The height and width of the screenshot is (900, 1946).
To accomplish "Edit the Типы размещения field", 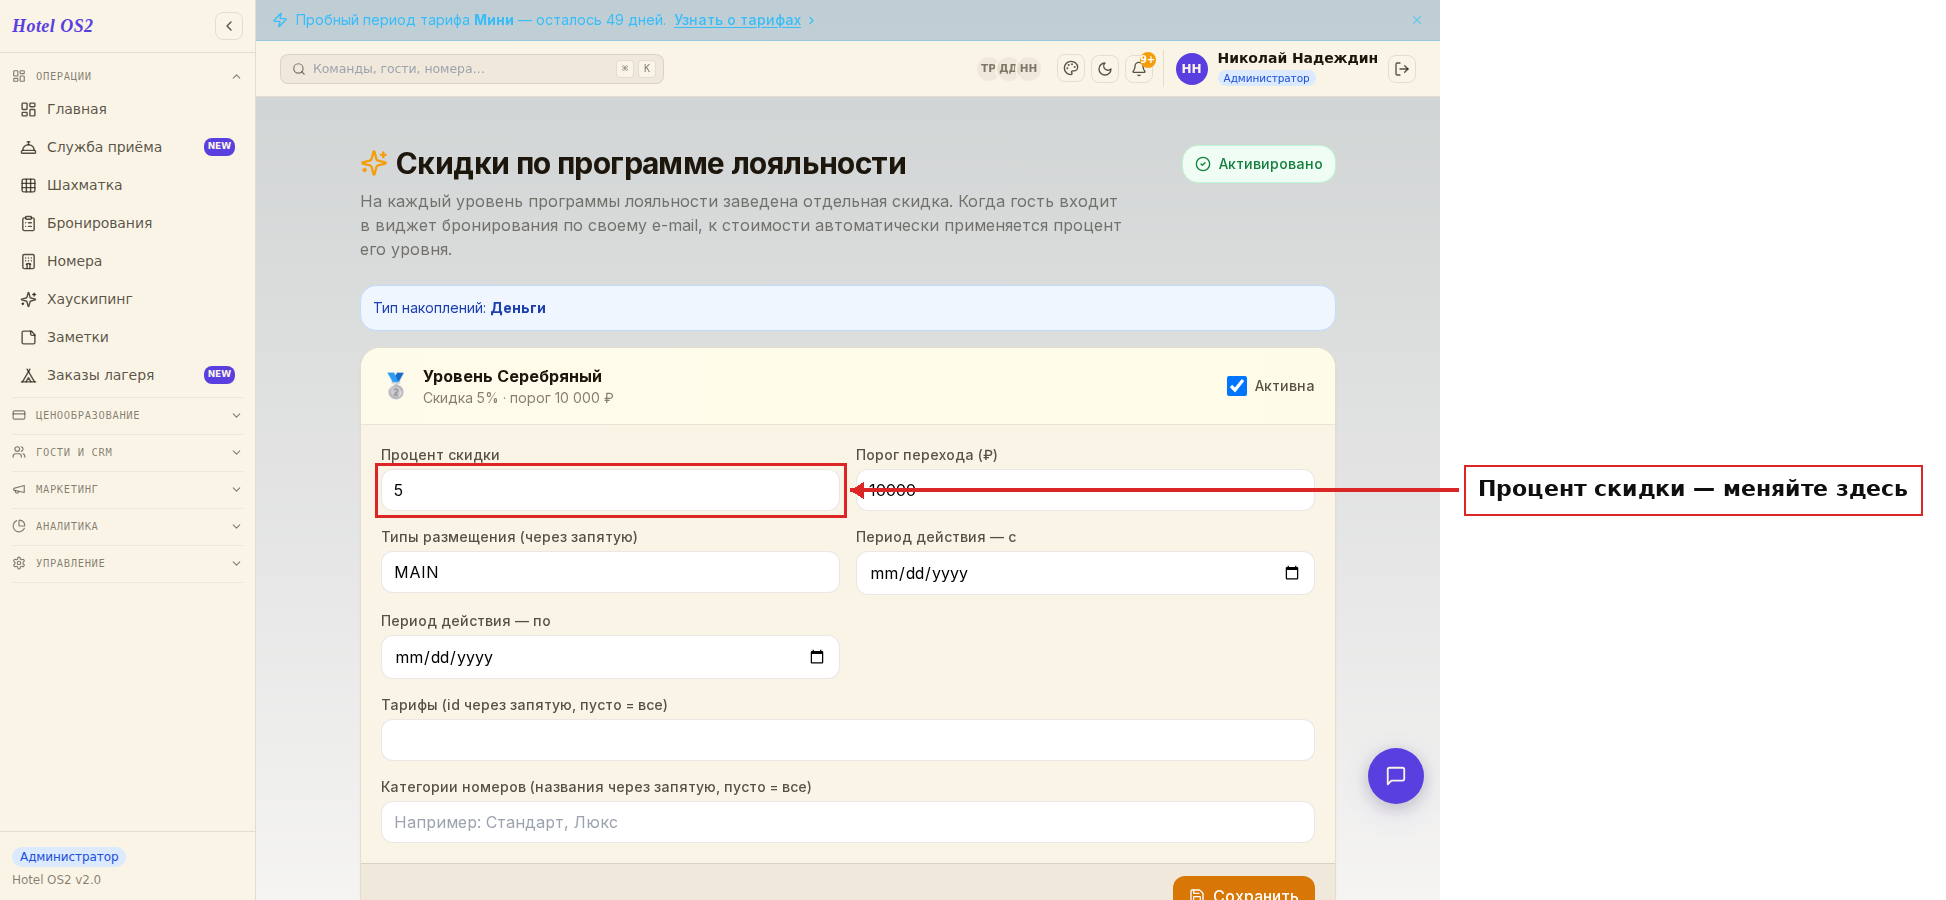I will (610, 572).
